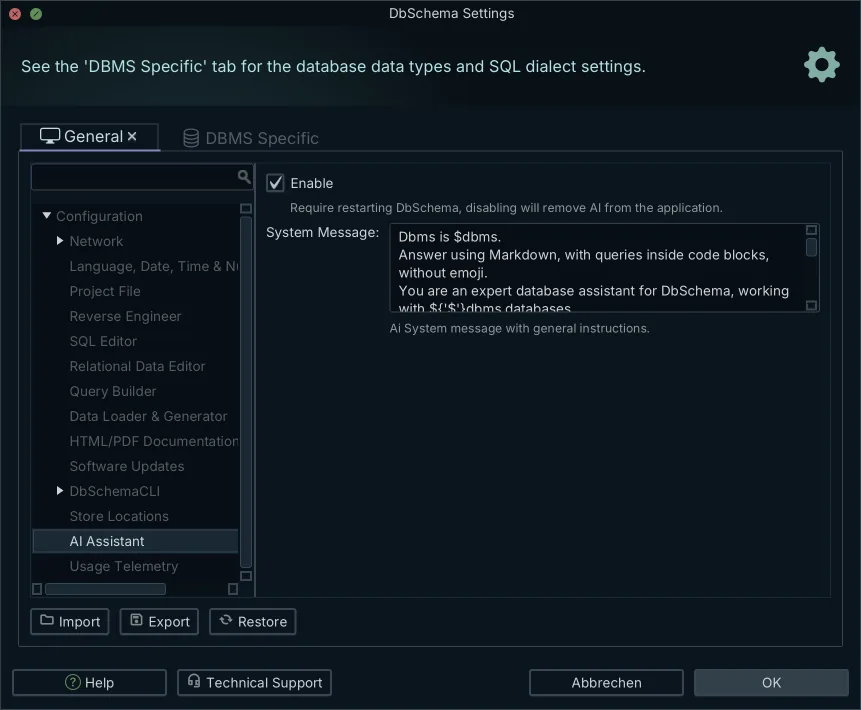Collapse the Configuration tree node
This screenshot has width=861, height=710.
[x=47, y=216]
